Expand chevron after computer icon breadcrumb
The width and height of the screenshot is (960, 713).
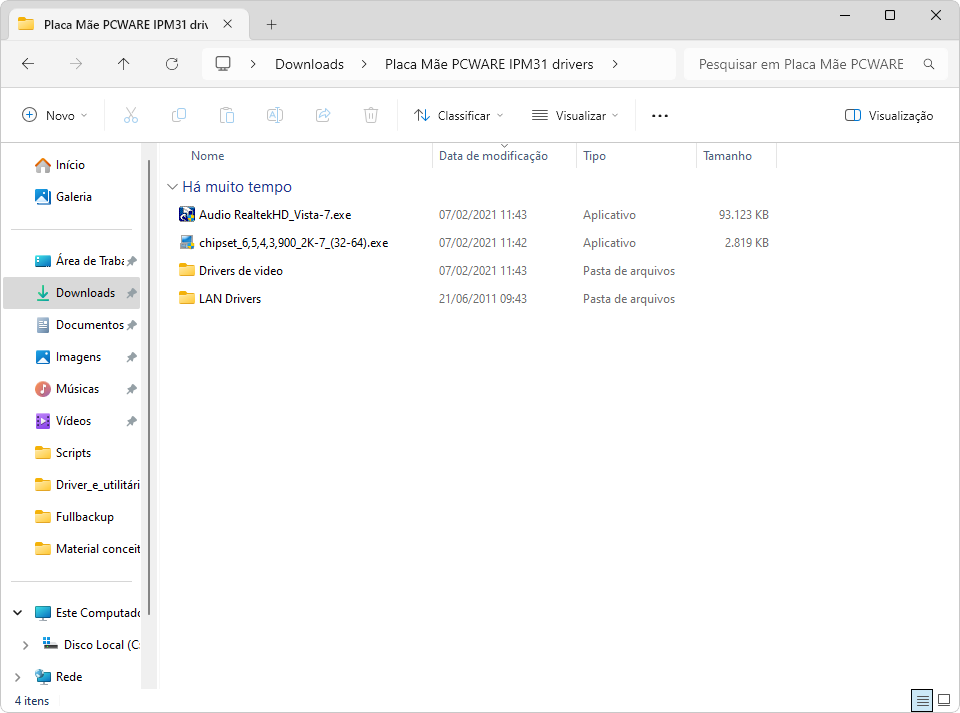coord(253,64)
